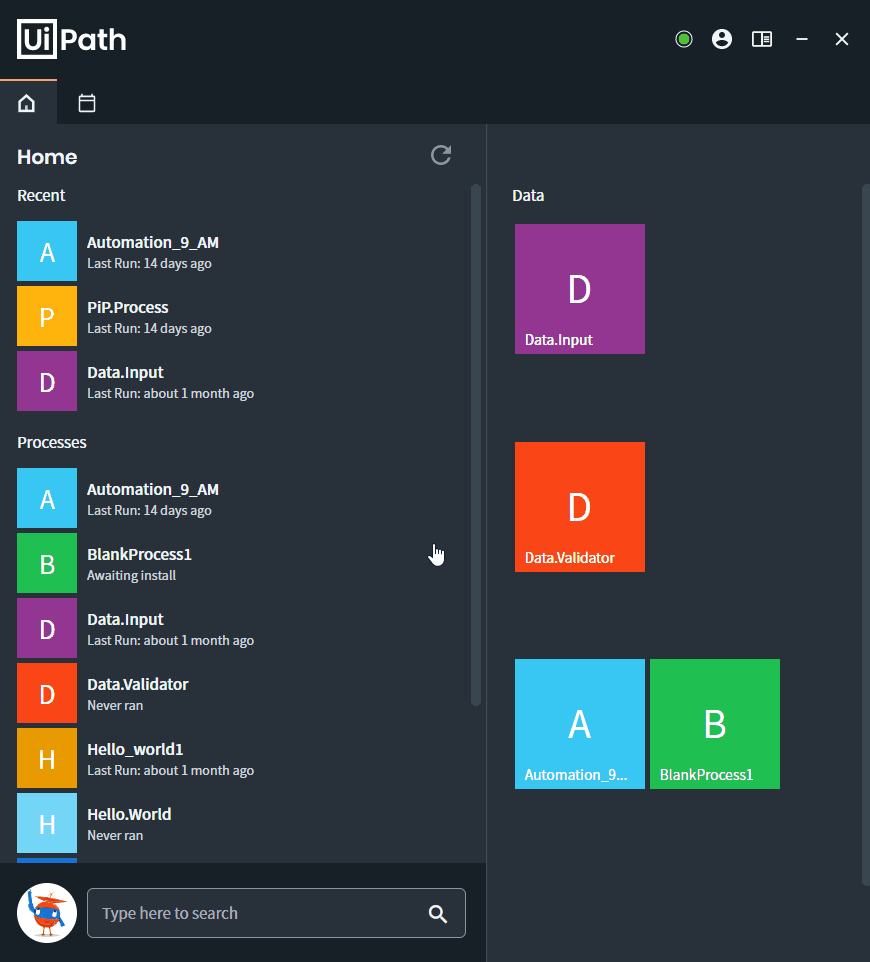870x962 pixels.
Task: Click yellow P icon of PiP.Process
Action: point(47,317)
